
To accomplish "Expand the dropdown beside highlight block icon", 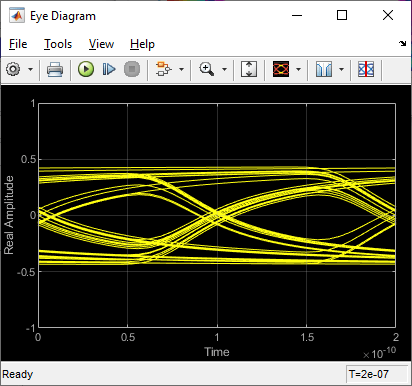I will click(x=181, y=69).
